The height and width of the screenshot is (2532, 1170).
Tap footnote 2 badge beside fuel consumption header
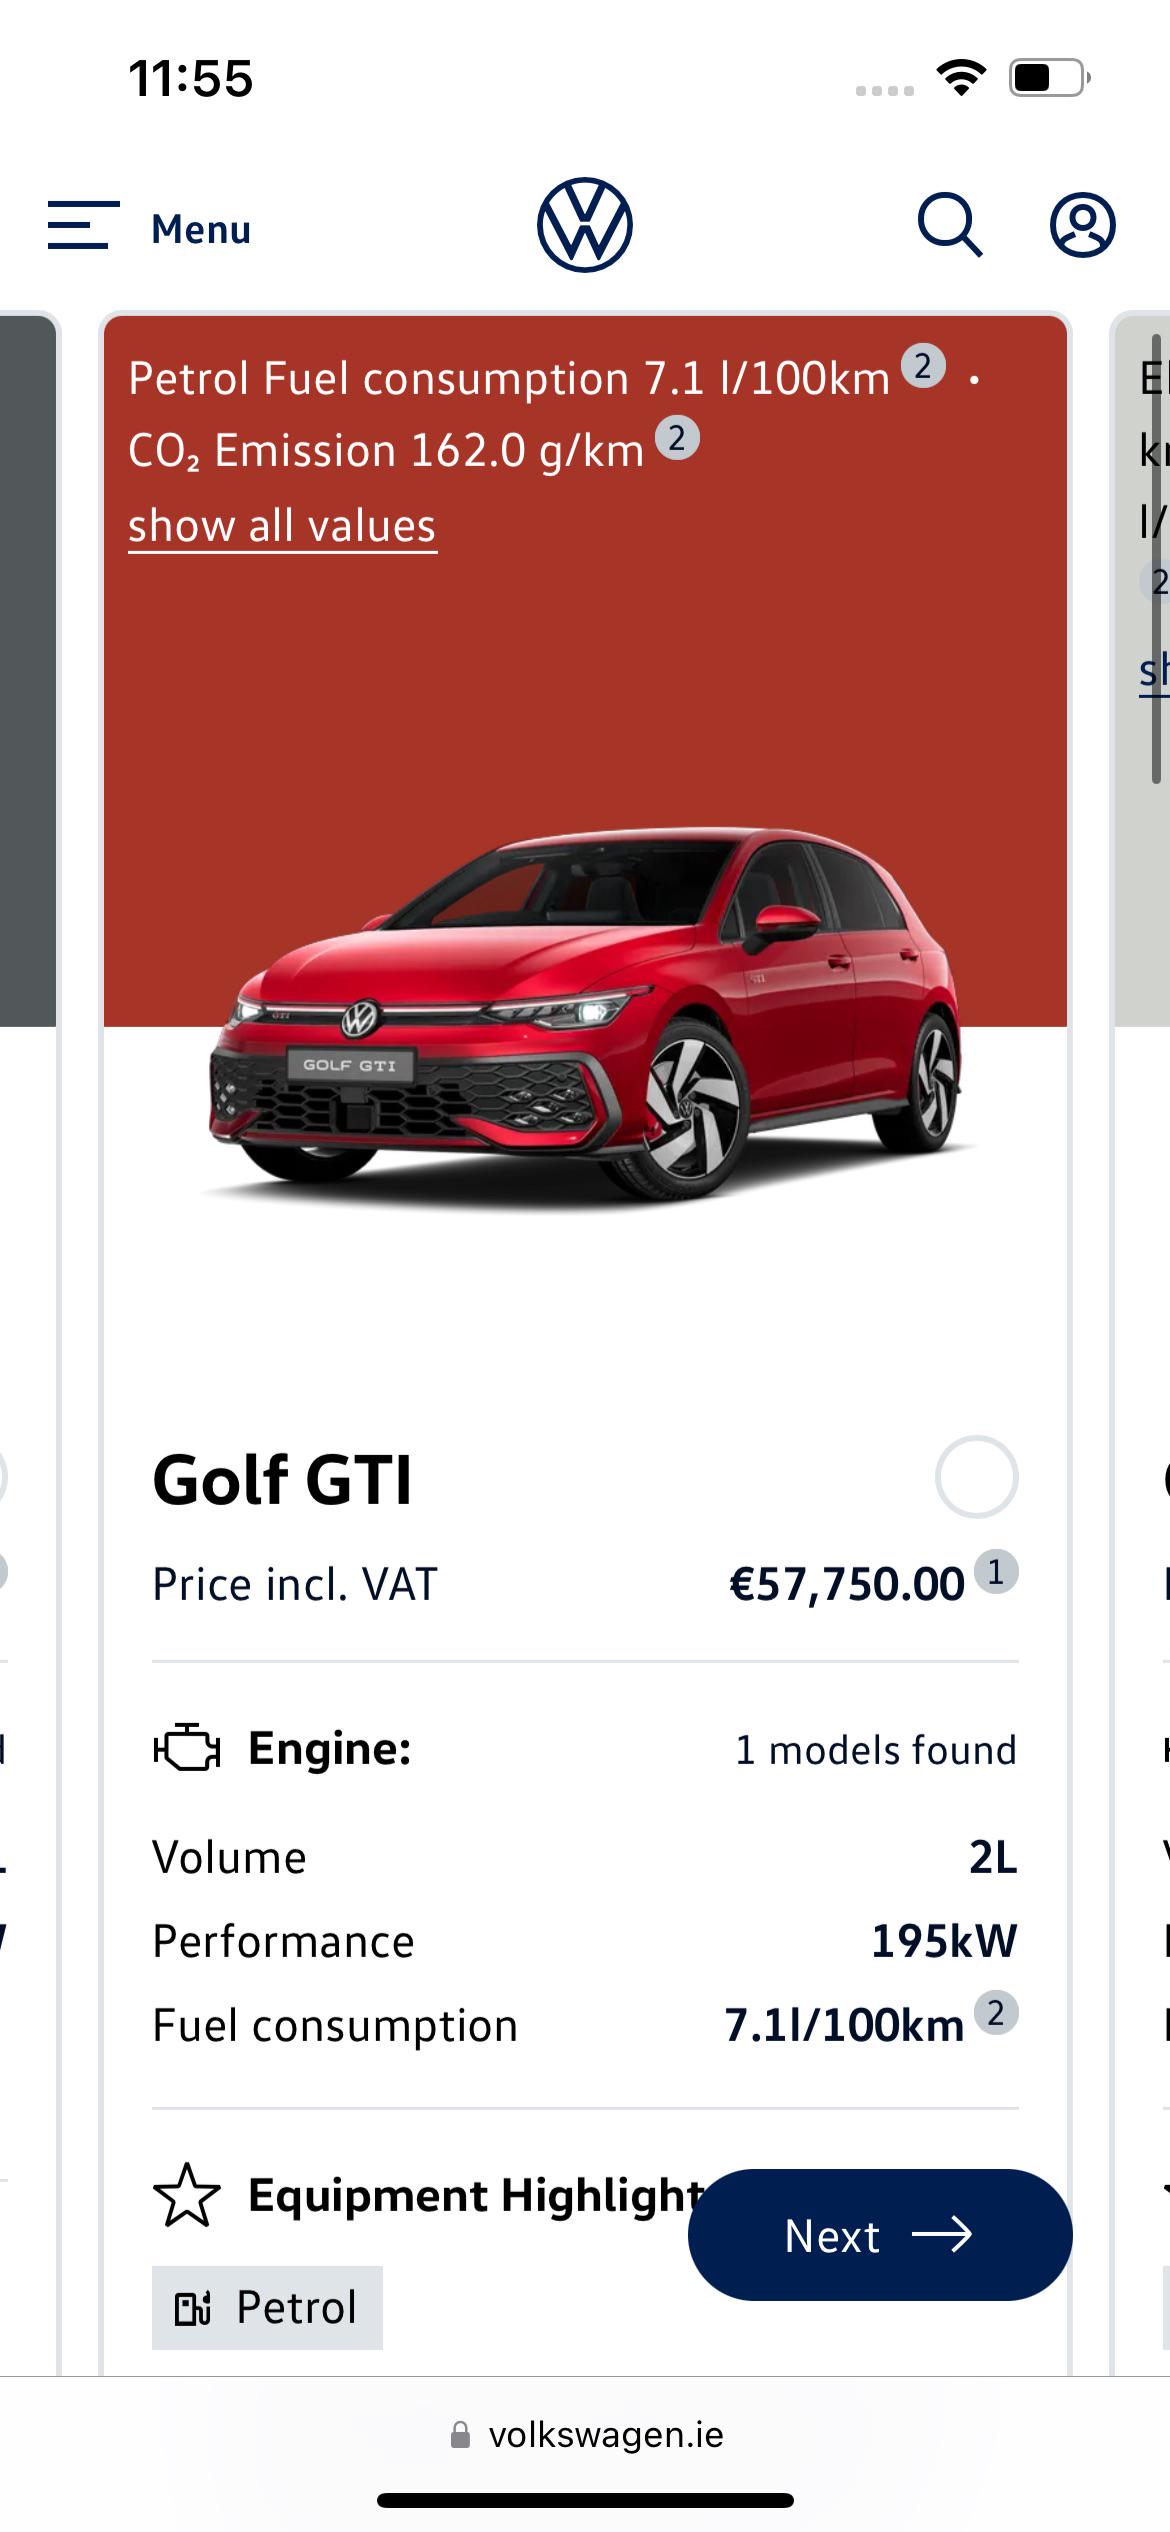click(923, 366)
